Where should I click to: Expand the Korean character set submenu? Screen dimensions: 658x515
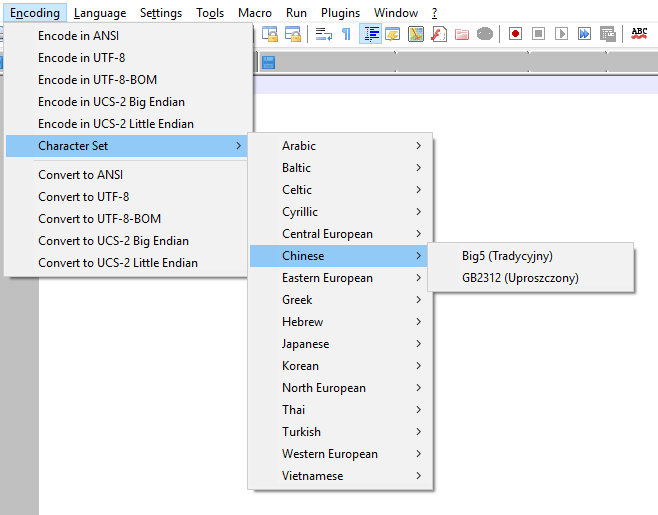click(340, 366)
